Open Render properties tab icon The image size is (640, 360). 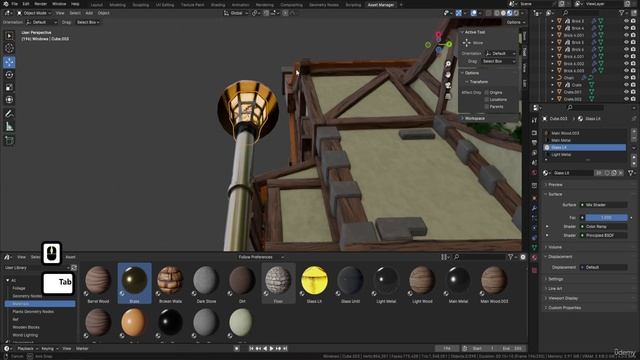(x=534, y=133)
